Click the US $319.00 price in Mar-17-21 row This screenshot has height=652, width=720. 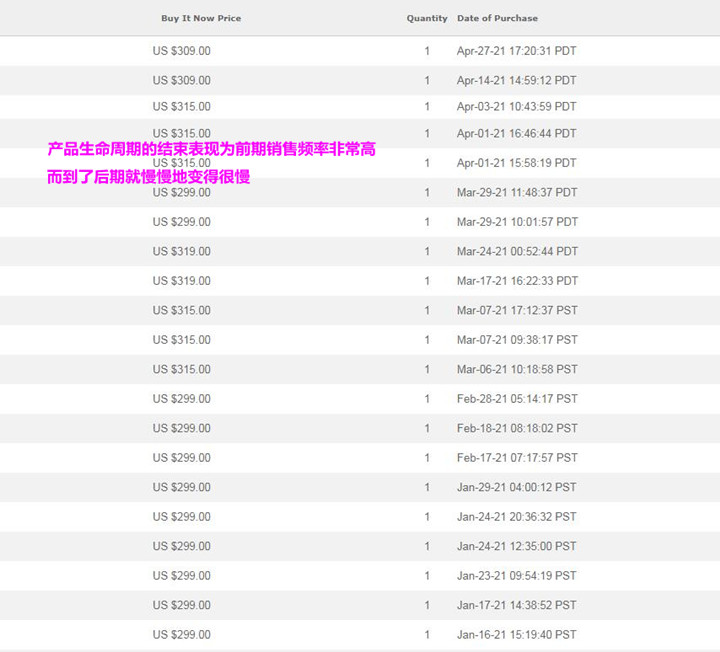coord(182,281)
